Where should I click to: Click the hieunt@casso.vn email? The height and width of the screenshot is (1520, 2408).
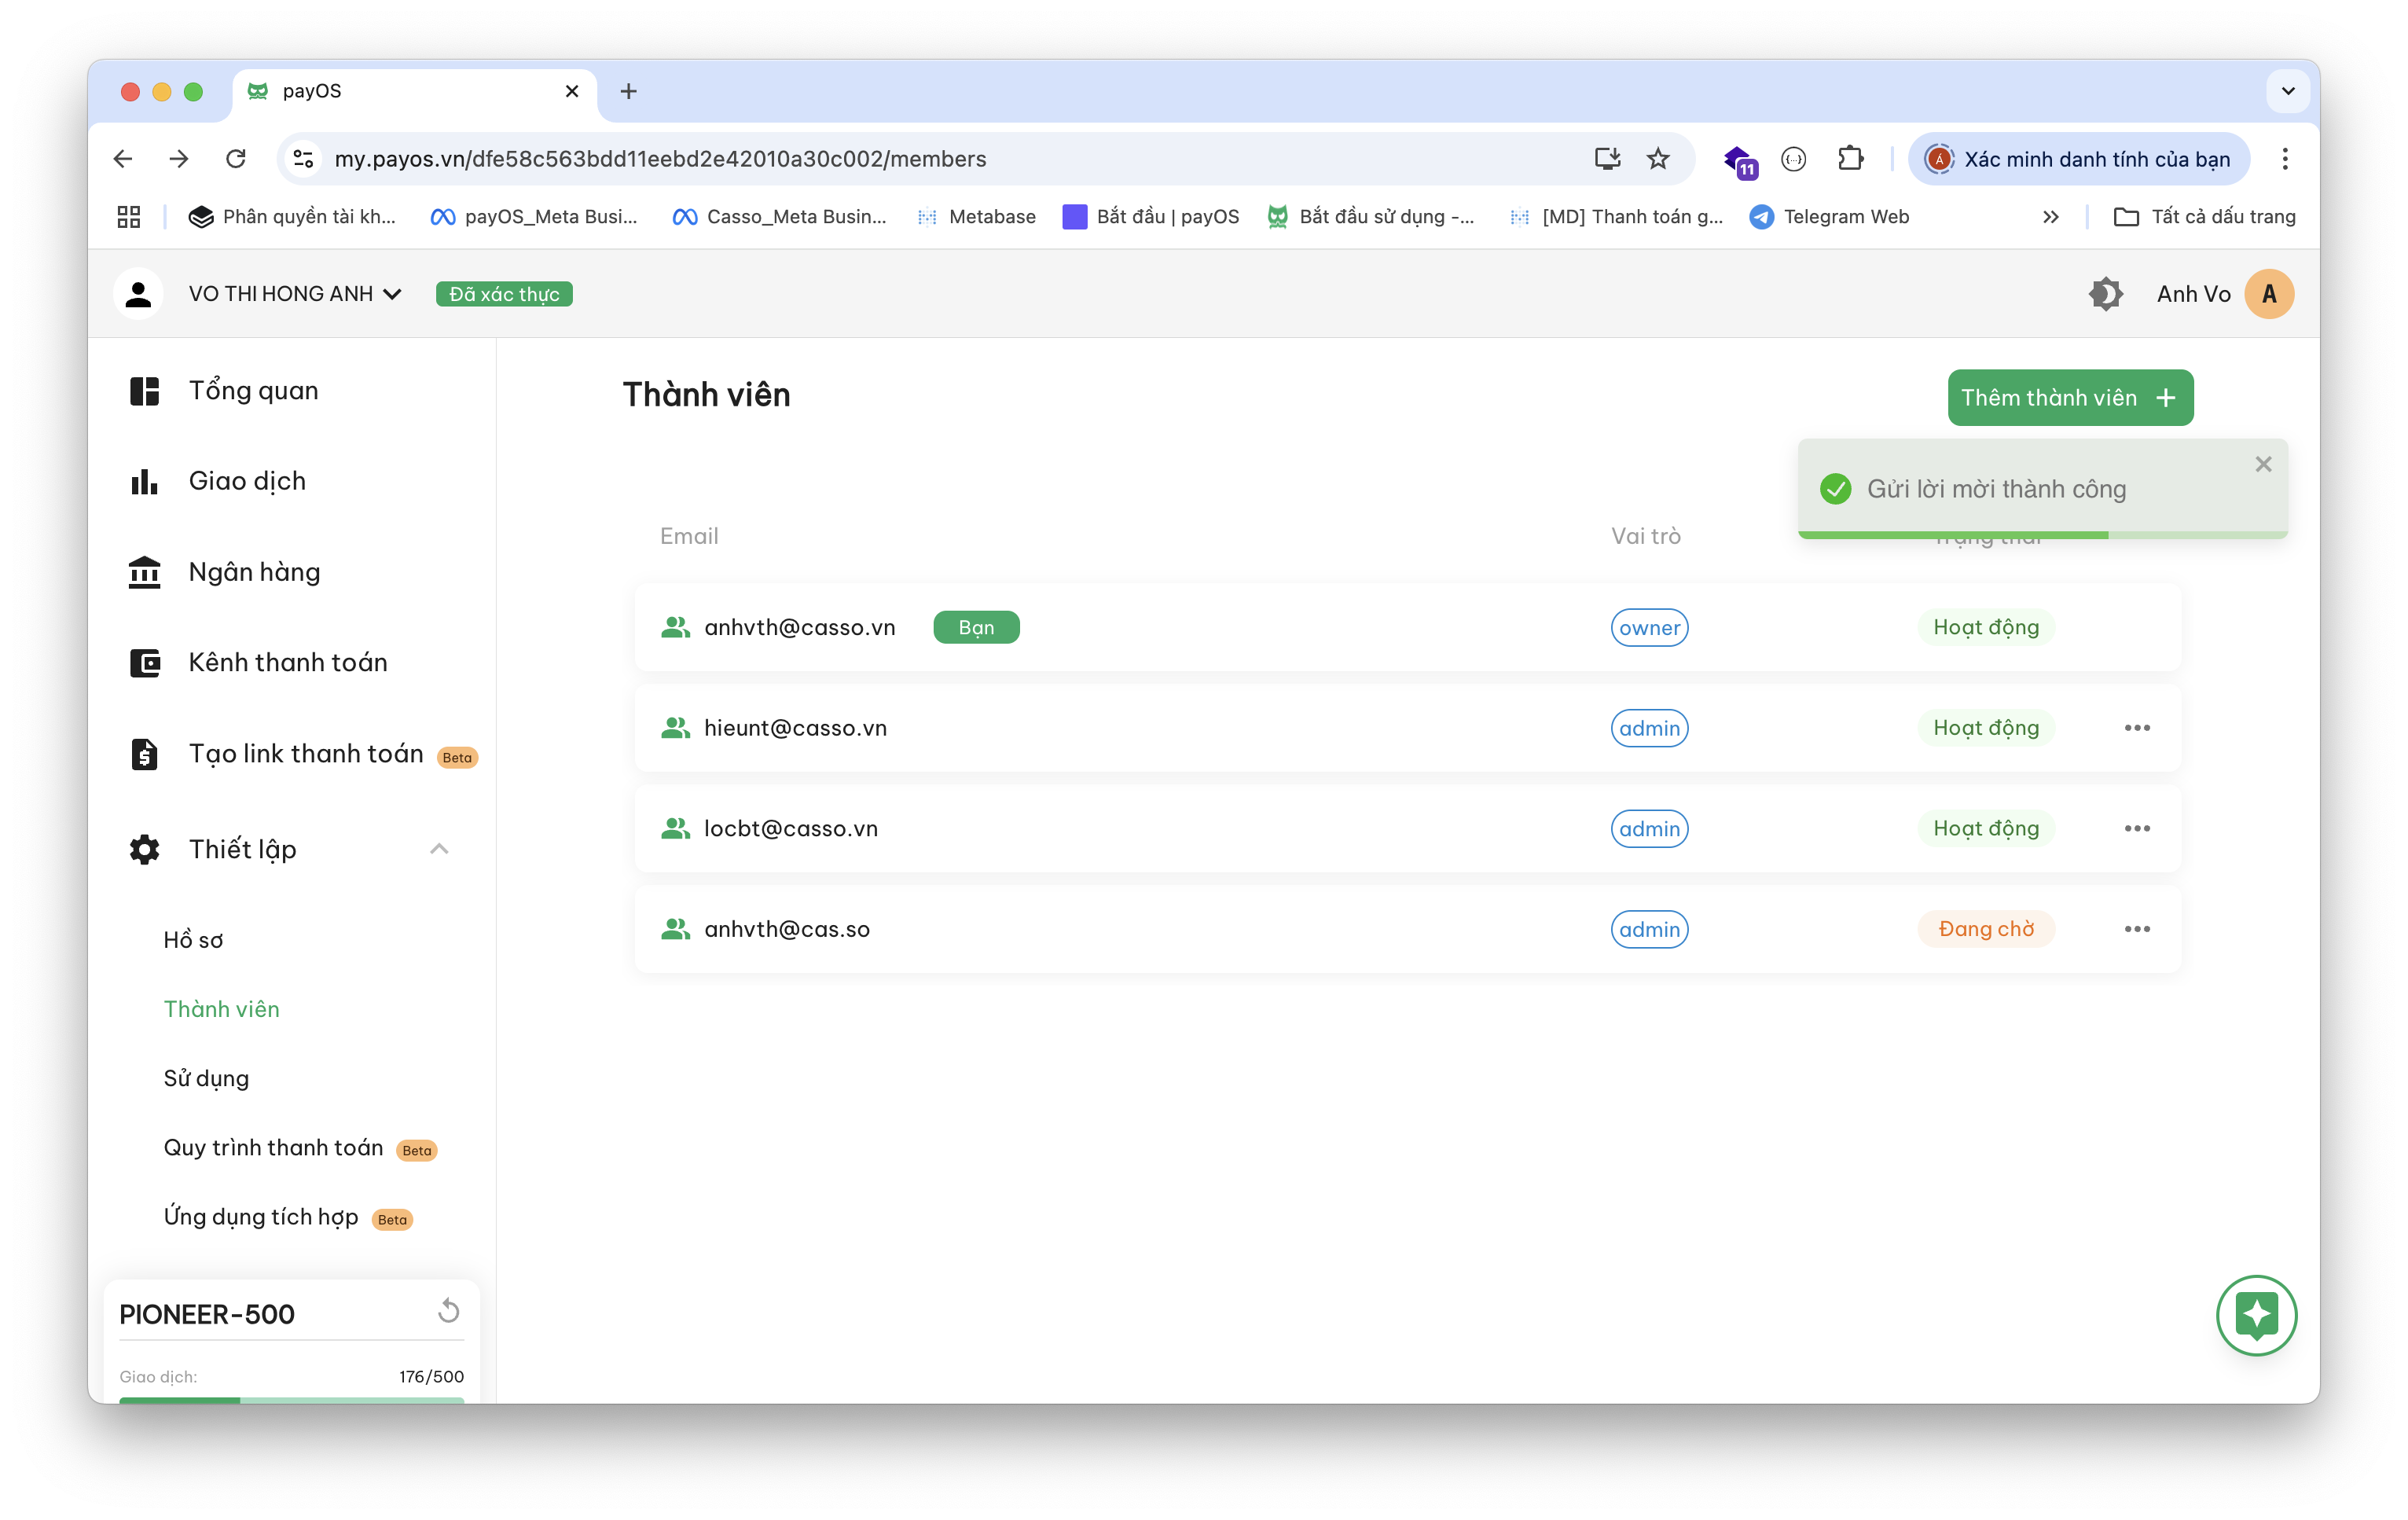click(795, 728)
